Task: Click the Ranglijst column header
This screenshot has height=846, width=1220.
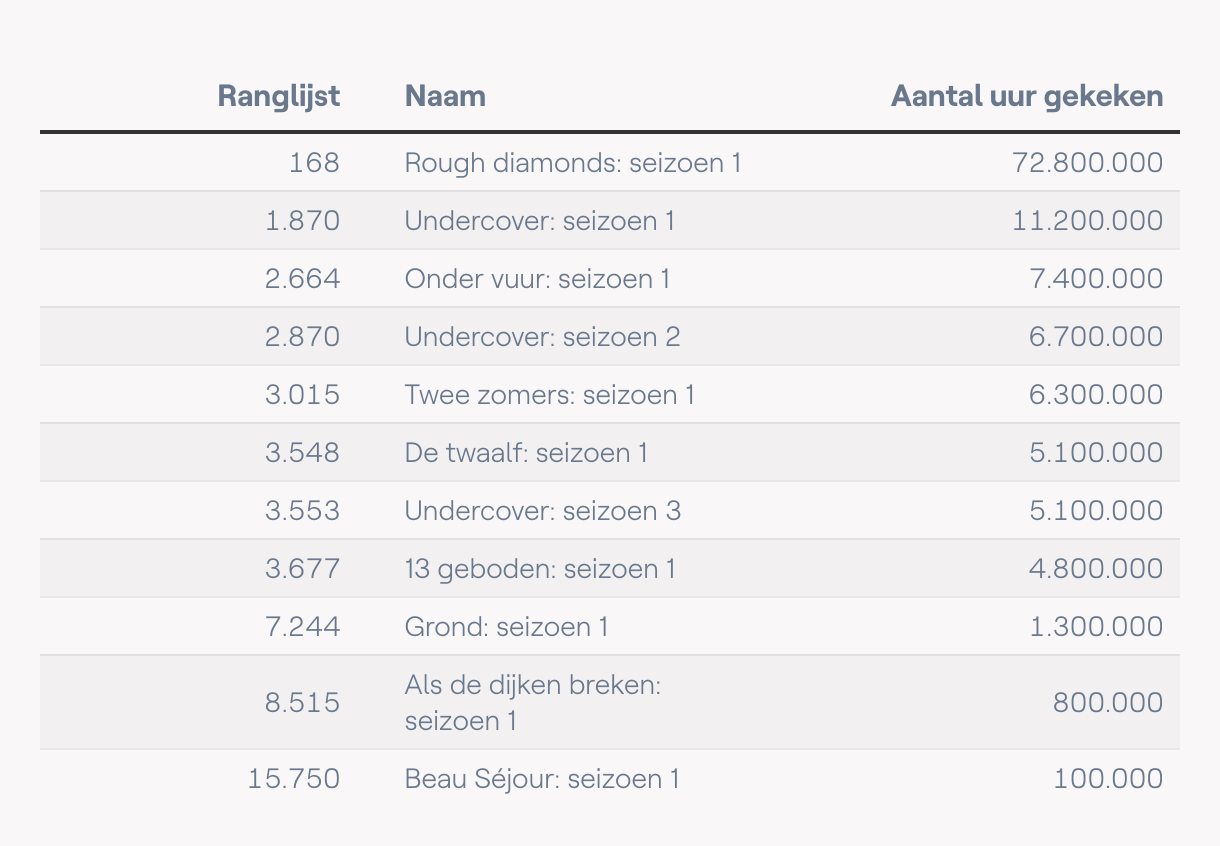Action: click(x=279, y=97)
